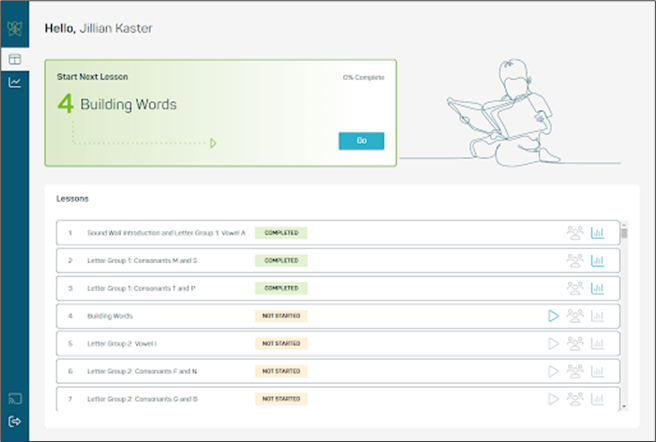The height and width of the screenshot is (442, 656).
Task: Play lesson 4 Building Words
Action: point(553,316)
